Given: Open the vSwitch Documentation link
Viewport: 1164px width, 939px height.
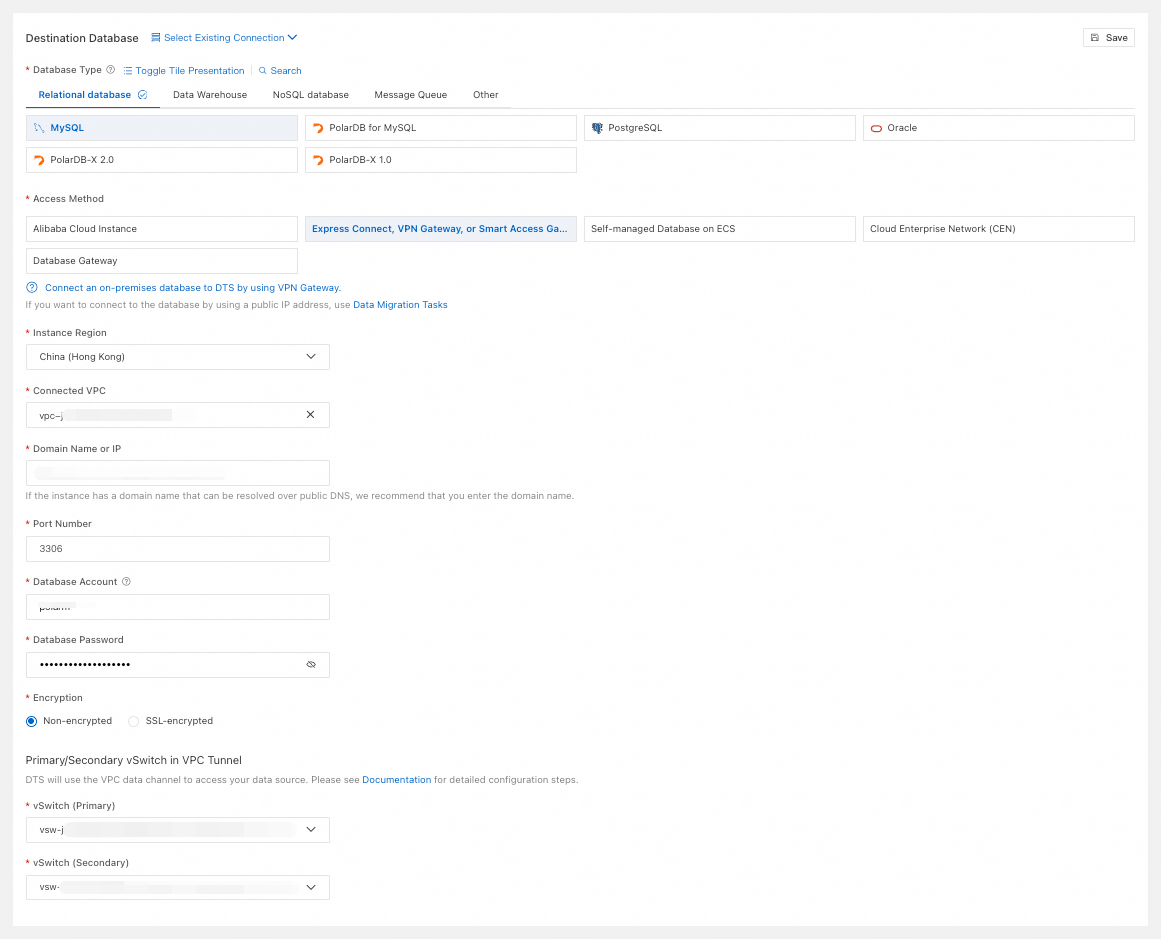Looking at the screenshot, I should pyautogui.click(x=397, y=780).
